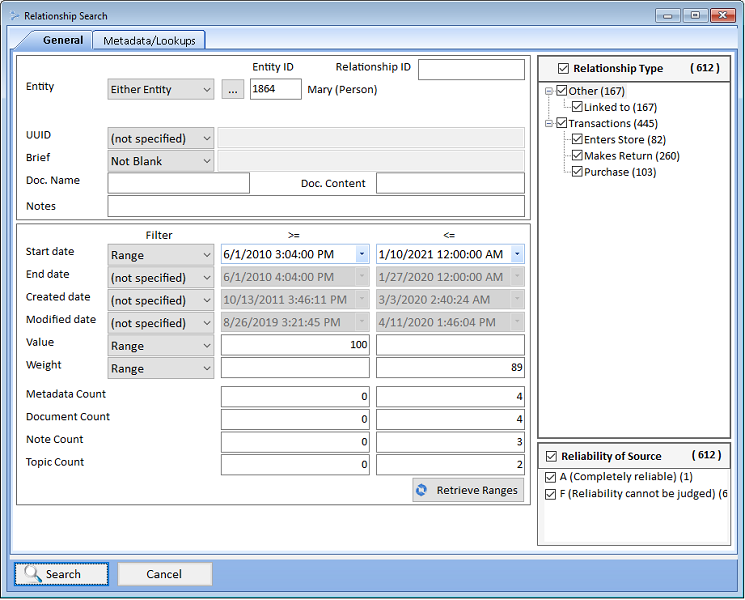Image resolution: width=745 pixels, height=600 pixels.
Task: Open the Start date to calendar dropdown arrow
Action: 517,254
